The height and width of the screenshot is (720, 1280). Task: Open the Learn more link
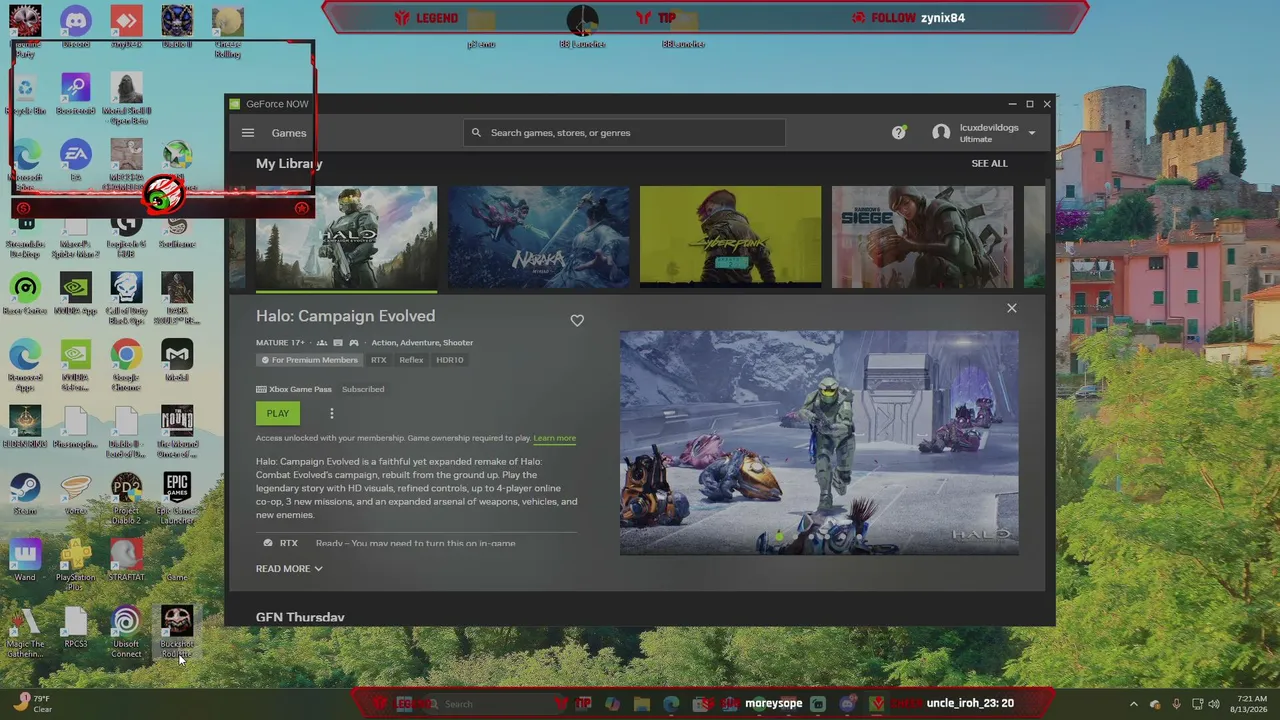click(x=554, y=438)
